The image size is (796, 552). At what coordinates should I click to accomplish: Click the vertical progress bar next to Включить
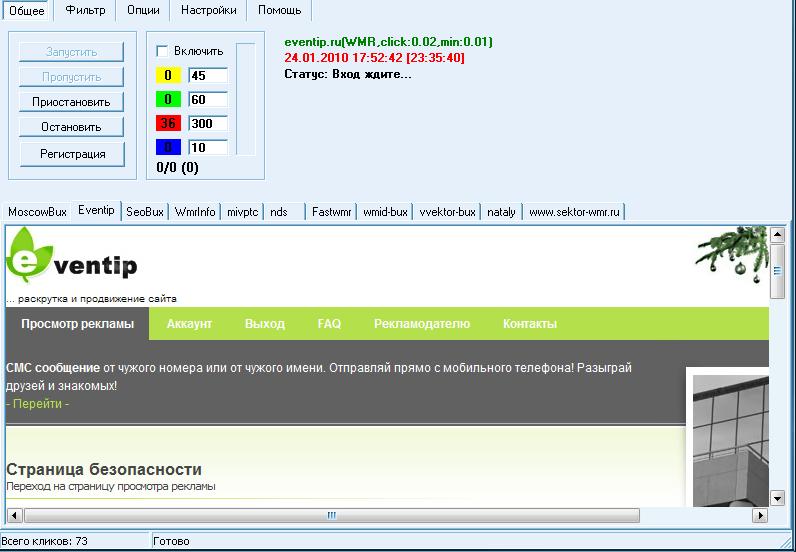(x=246, y=99)
